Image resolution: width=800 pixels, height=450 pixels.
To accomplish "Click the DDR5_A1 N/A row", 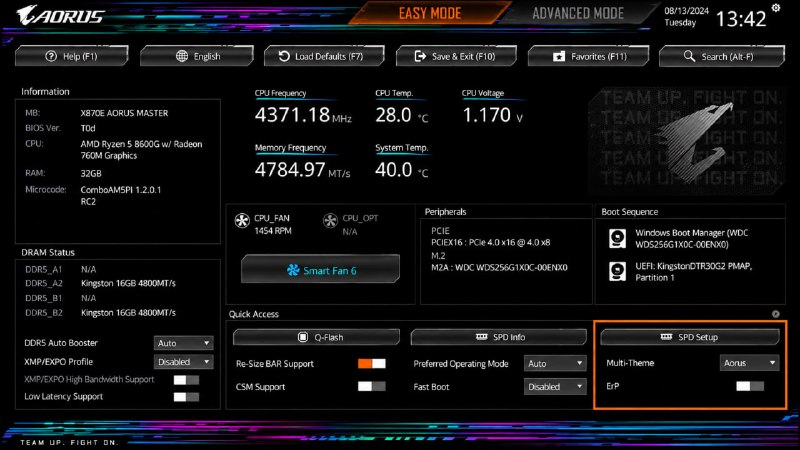I will point(61,269).
